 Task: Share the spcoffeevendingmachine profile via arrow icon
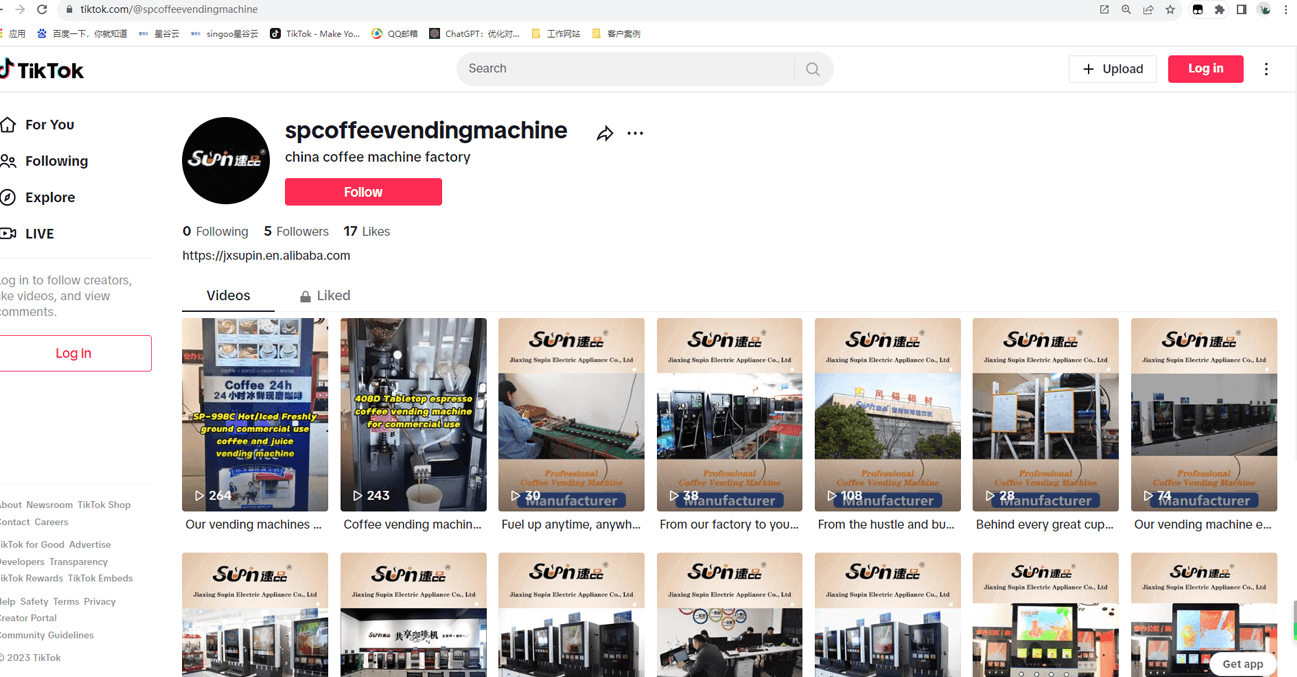click(605, 133)
